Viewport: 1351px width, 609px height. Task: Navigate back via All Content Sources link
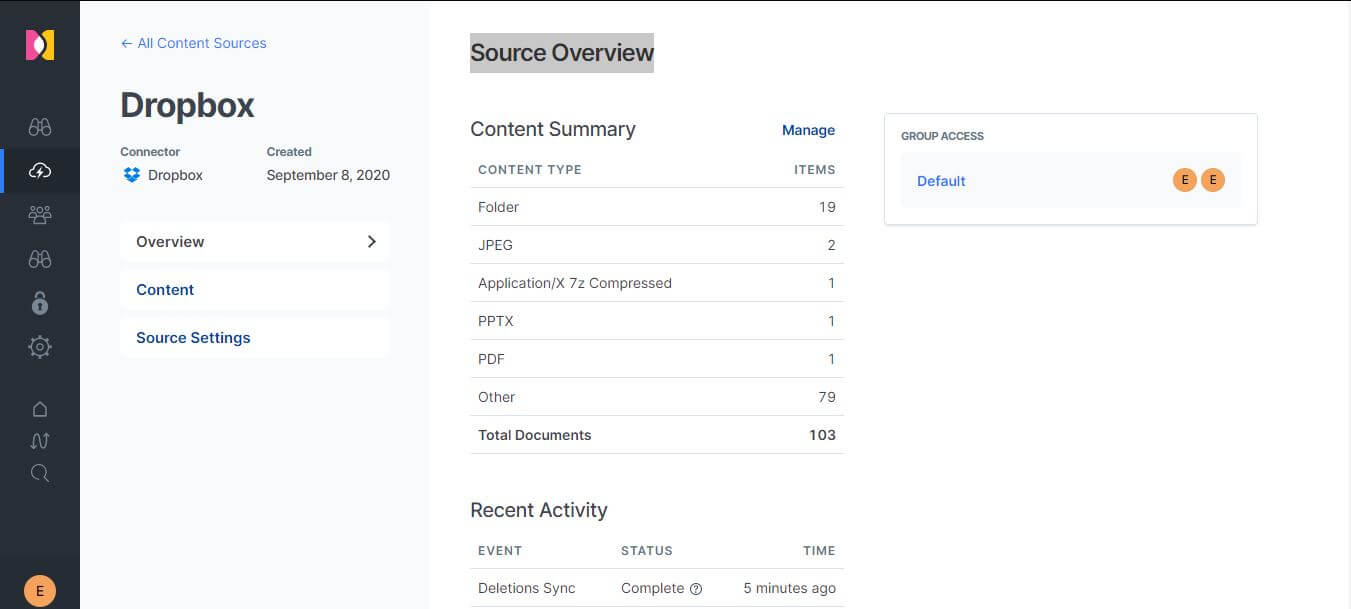coord(193,43)
